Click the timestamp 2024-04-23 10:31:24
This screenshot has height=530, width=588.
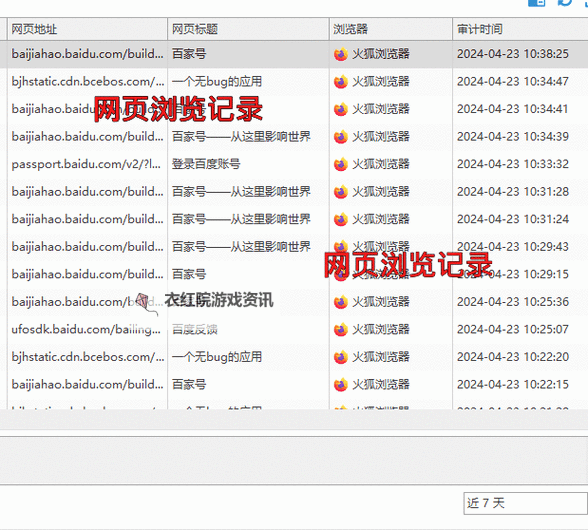pyautogui.click(x=513, y=219)
